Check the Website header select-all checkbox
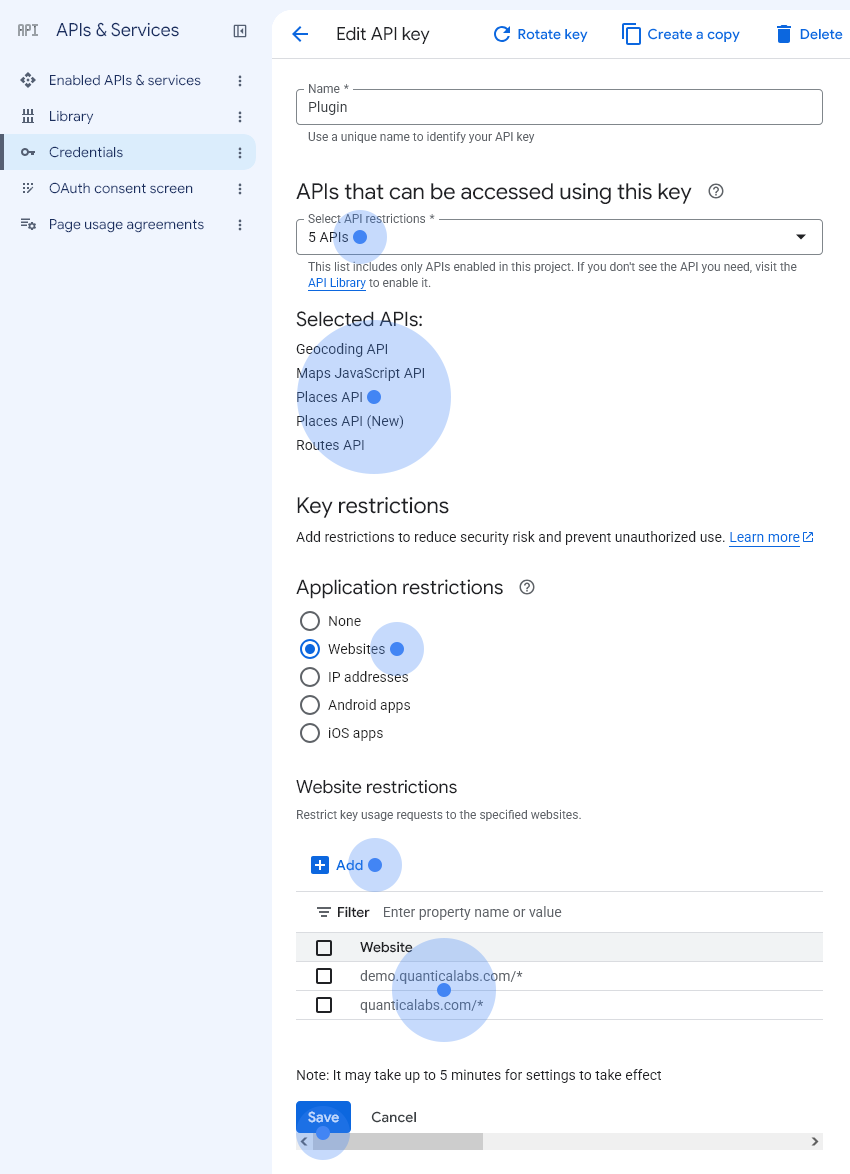The image size is (850, 1174). [324, 948]
